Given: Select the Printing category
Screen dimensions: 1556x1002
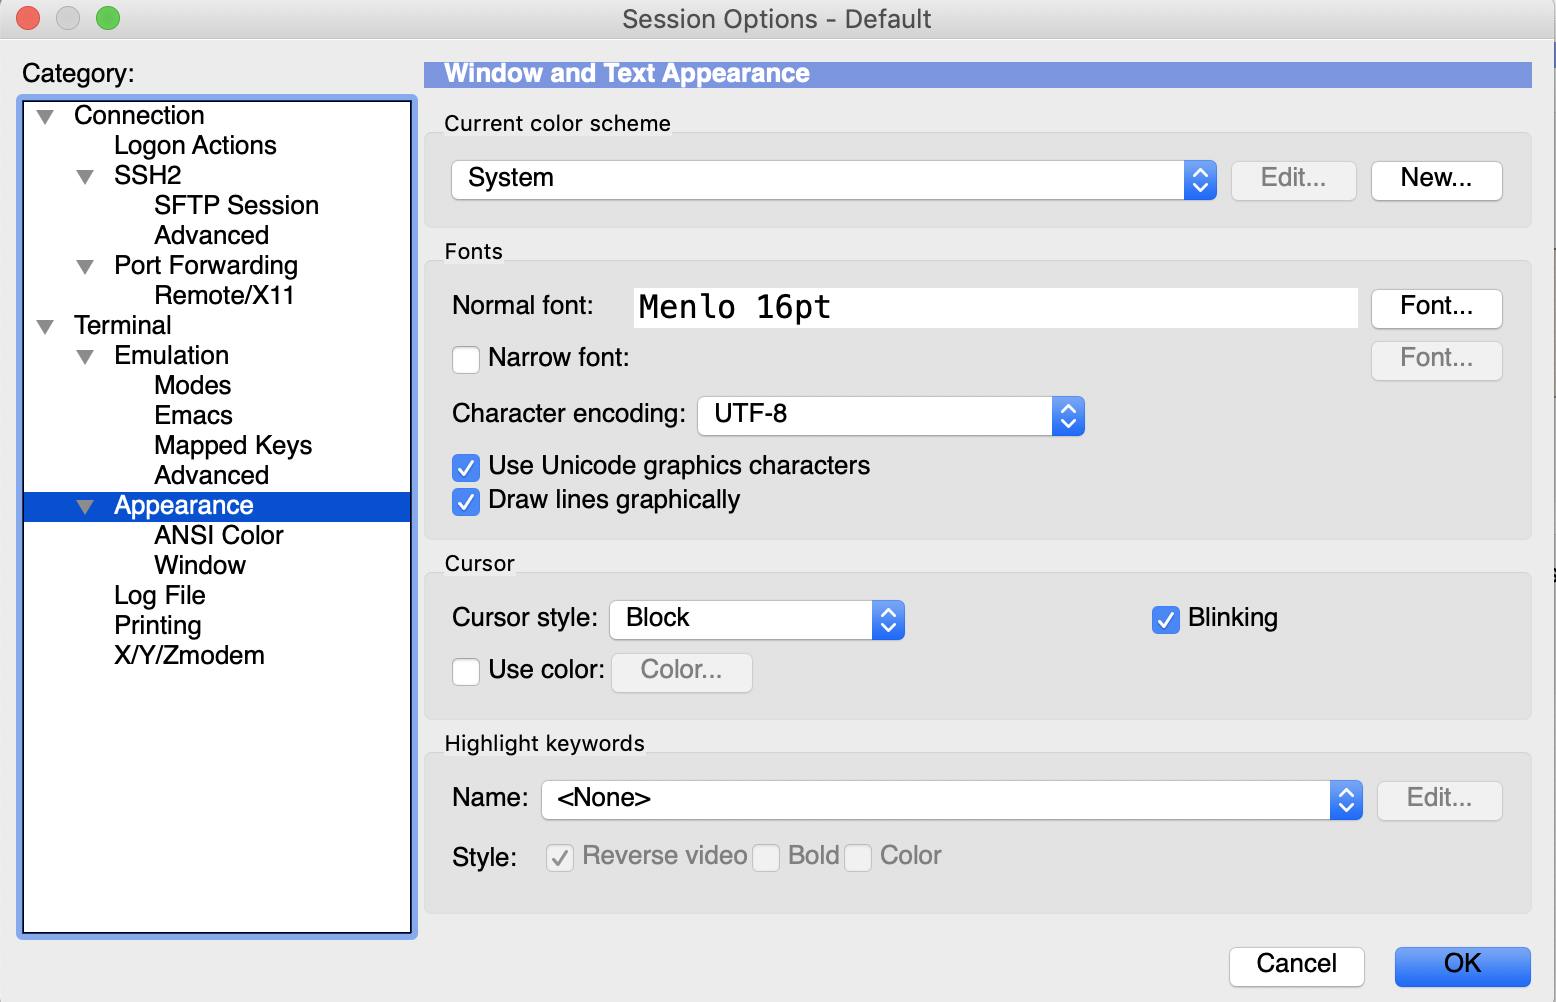Looking at the screenshot, I should point(157,625).
